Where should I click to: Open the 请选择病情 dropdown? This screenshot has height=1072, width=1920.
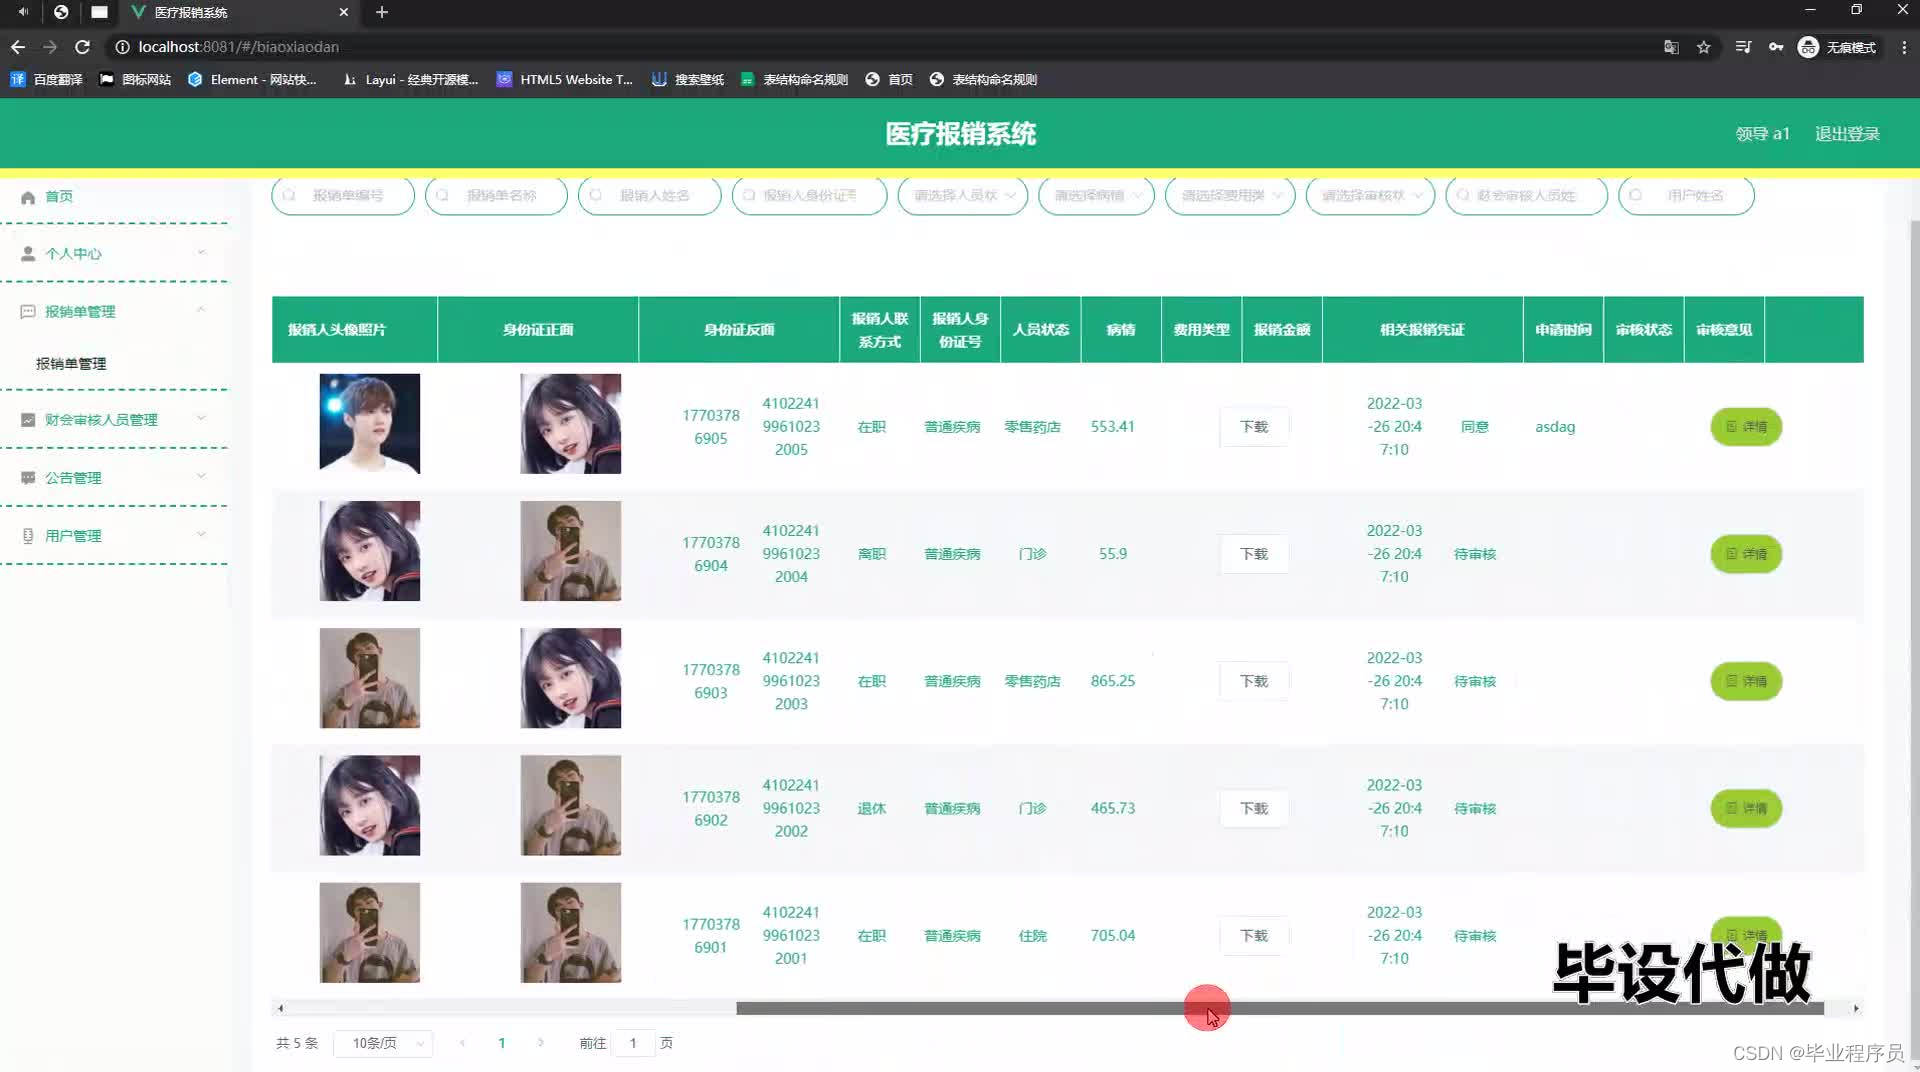pyautogui.click(x=1097, y=196)
